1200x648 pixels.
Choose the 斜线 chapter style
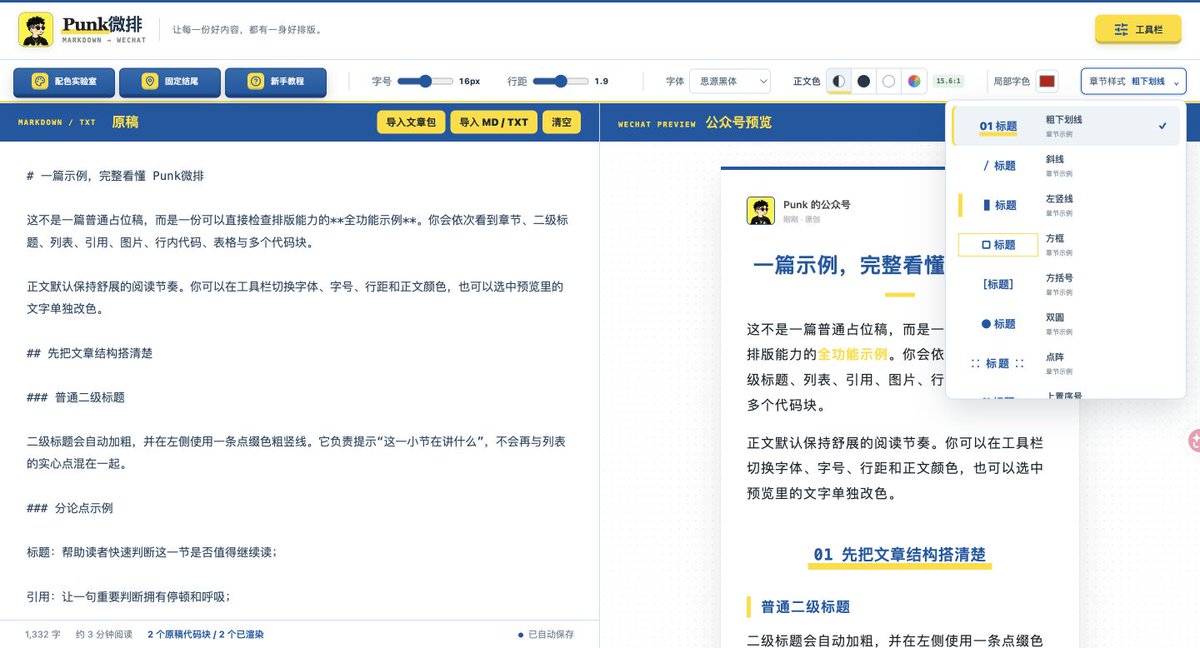pos(1066,165)
